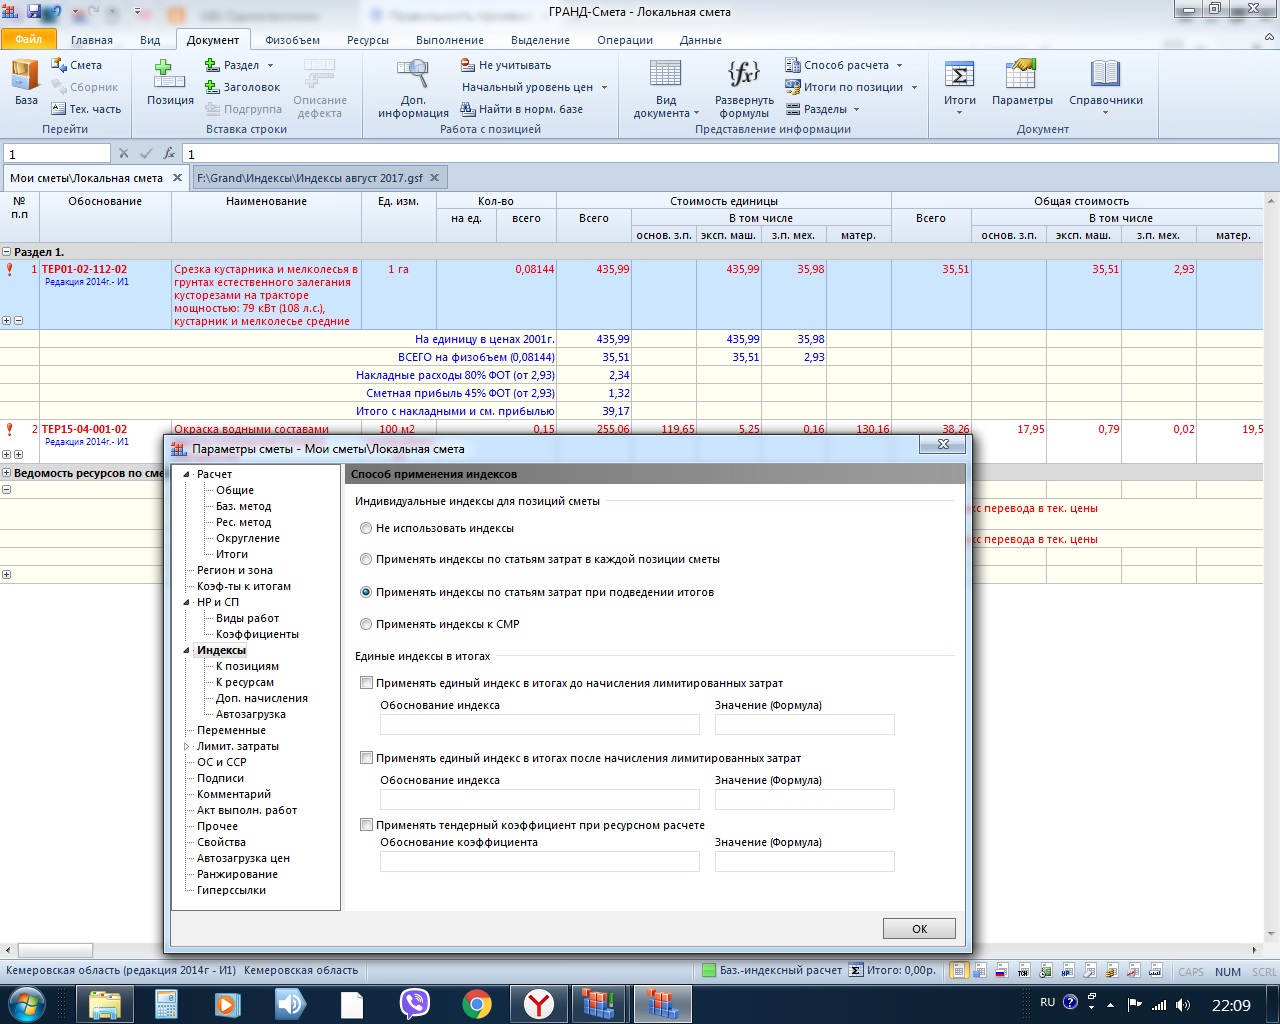Enable tender coefficient checkbox for resource calculation
1280x1024 pixels.
point(367,825)
